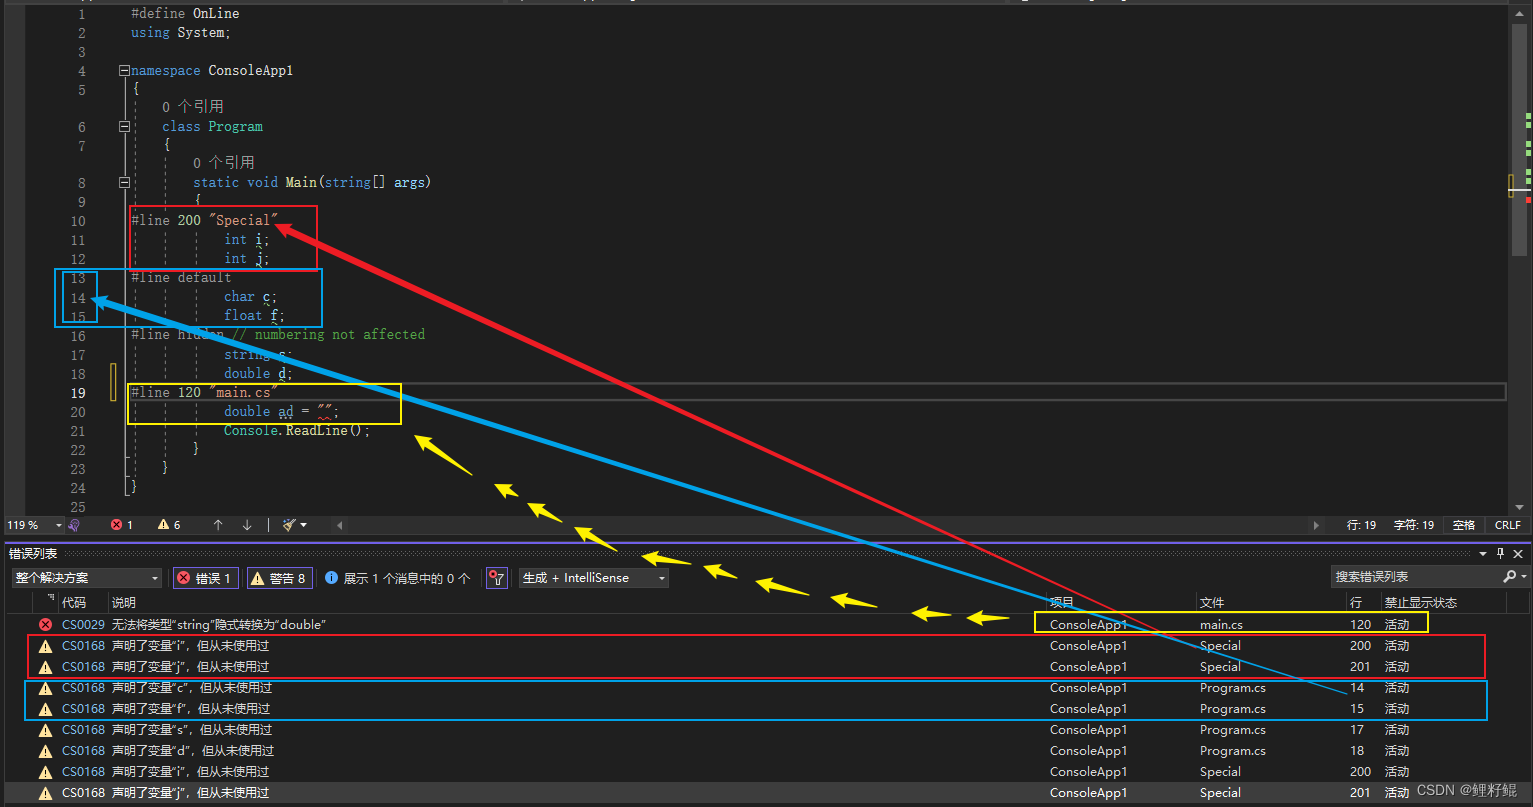Click the CRLF line ending indicator
The height and width of the screenshot is (807, 1533).
(x=1508, y=525)
